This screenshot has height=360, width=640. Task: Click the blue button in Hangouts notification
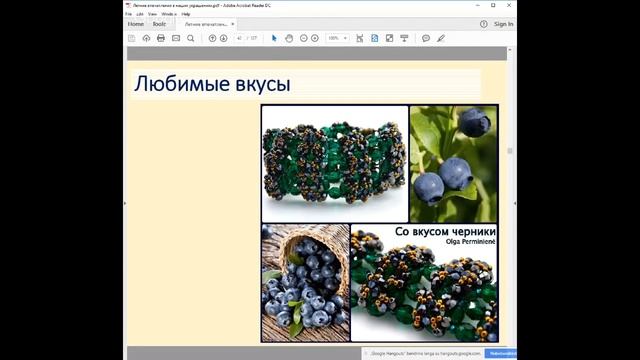[501, 353]
